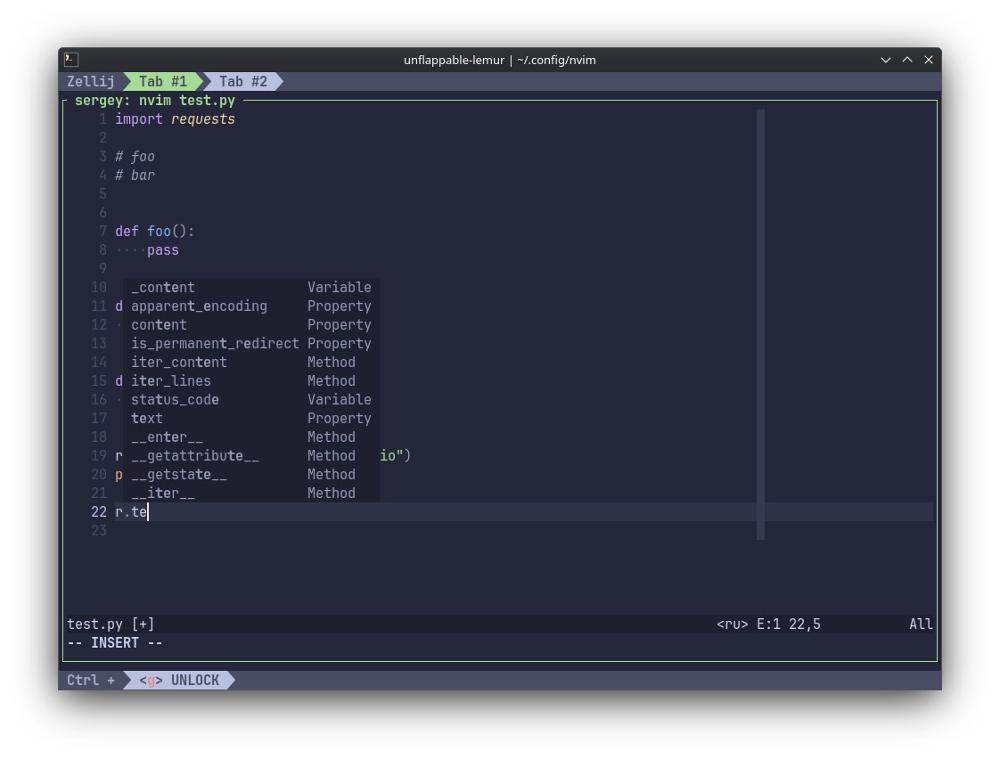Click the '<ru>' keymap indicator

click(732, 624)
